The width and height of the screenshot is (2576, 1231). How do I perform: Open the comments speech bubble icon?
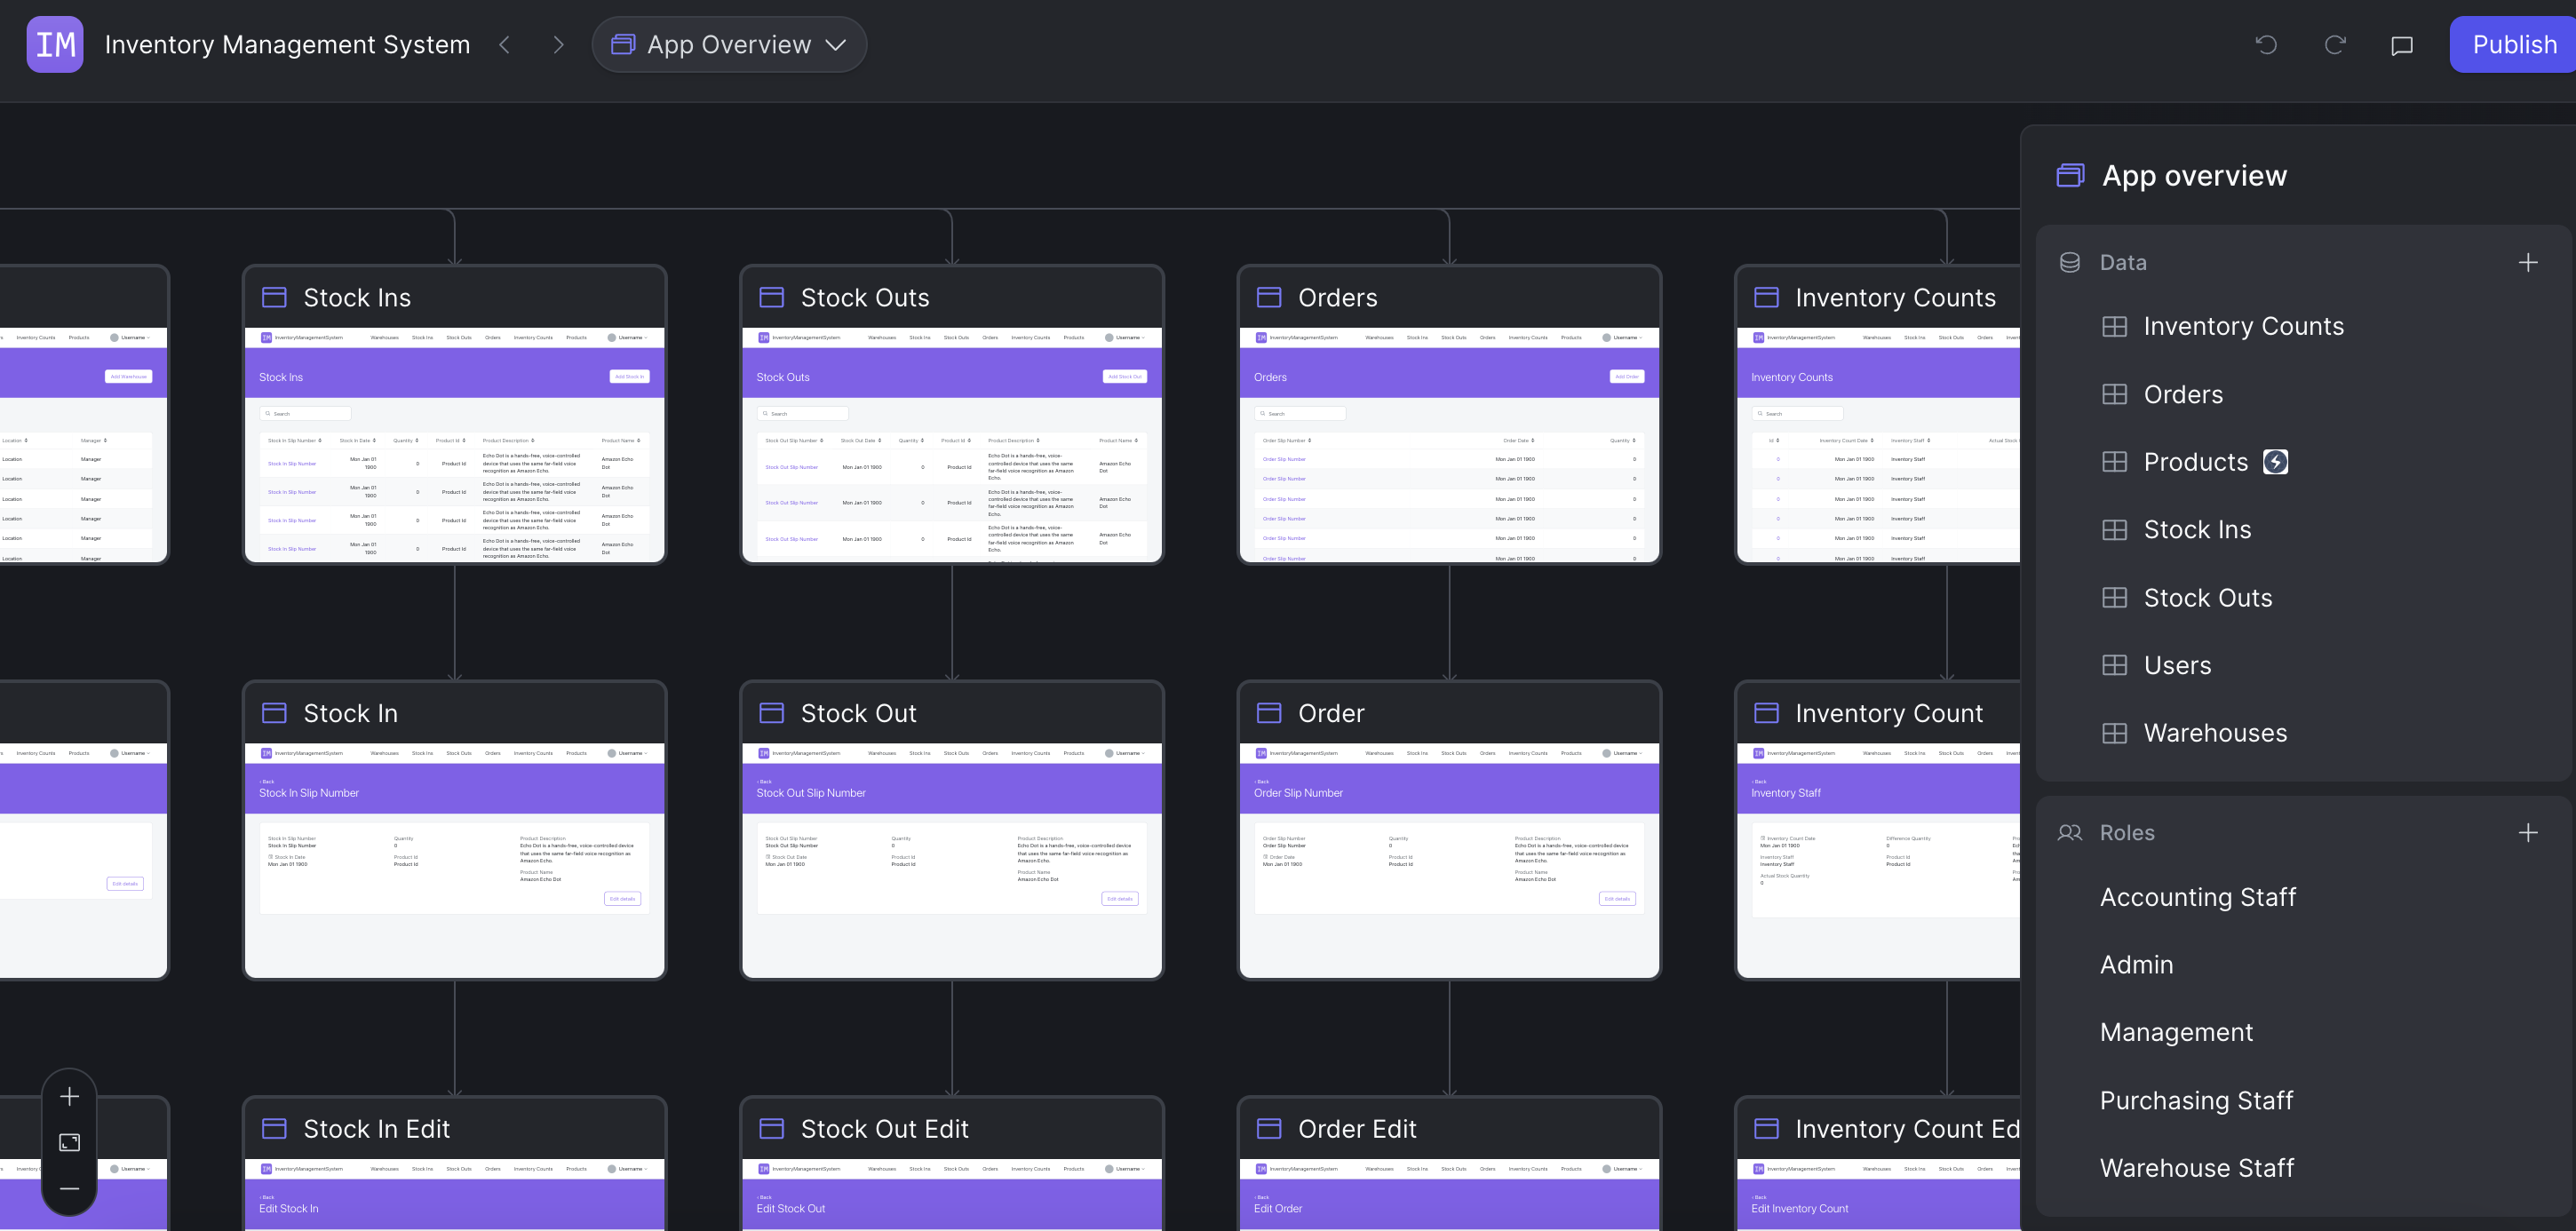click(2401, 46)
